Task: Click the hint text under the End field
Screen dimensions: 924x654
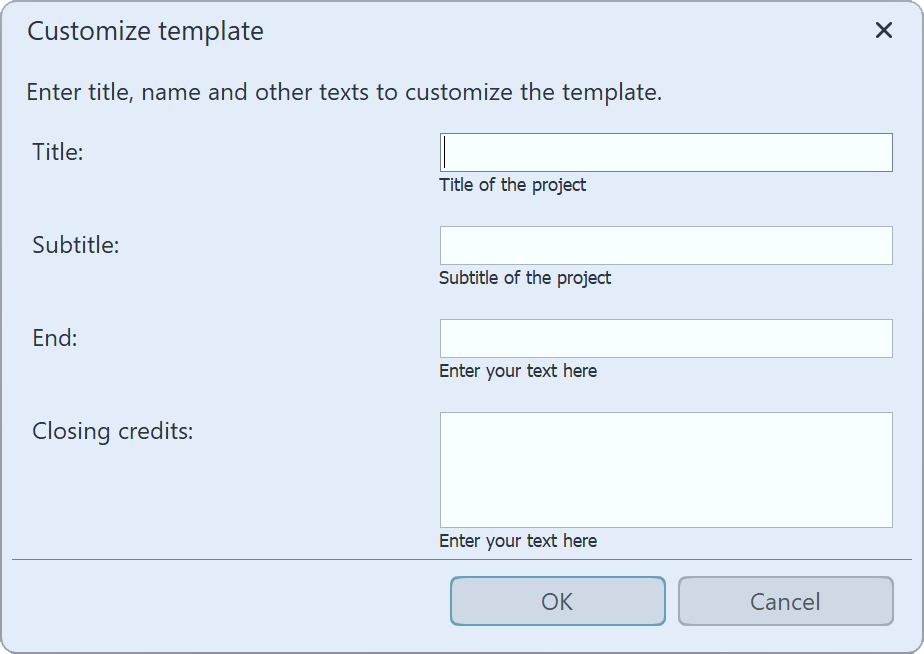Action: tap(518, 371)
